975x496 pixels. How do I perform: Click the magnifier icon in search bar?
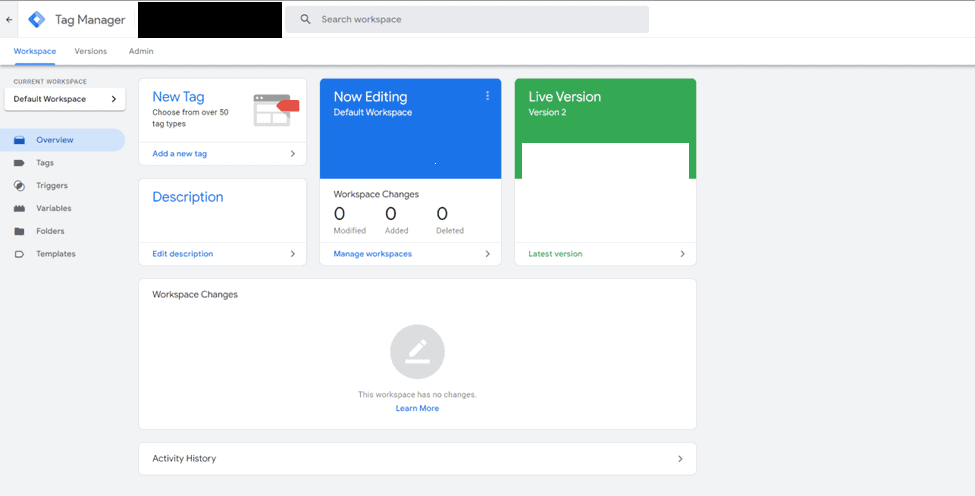point(306,19)
